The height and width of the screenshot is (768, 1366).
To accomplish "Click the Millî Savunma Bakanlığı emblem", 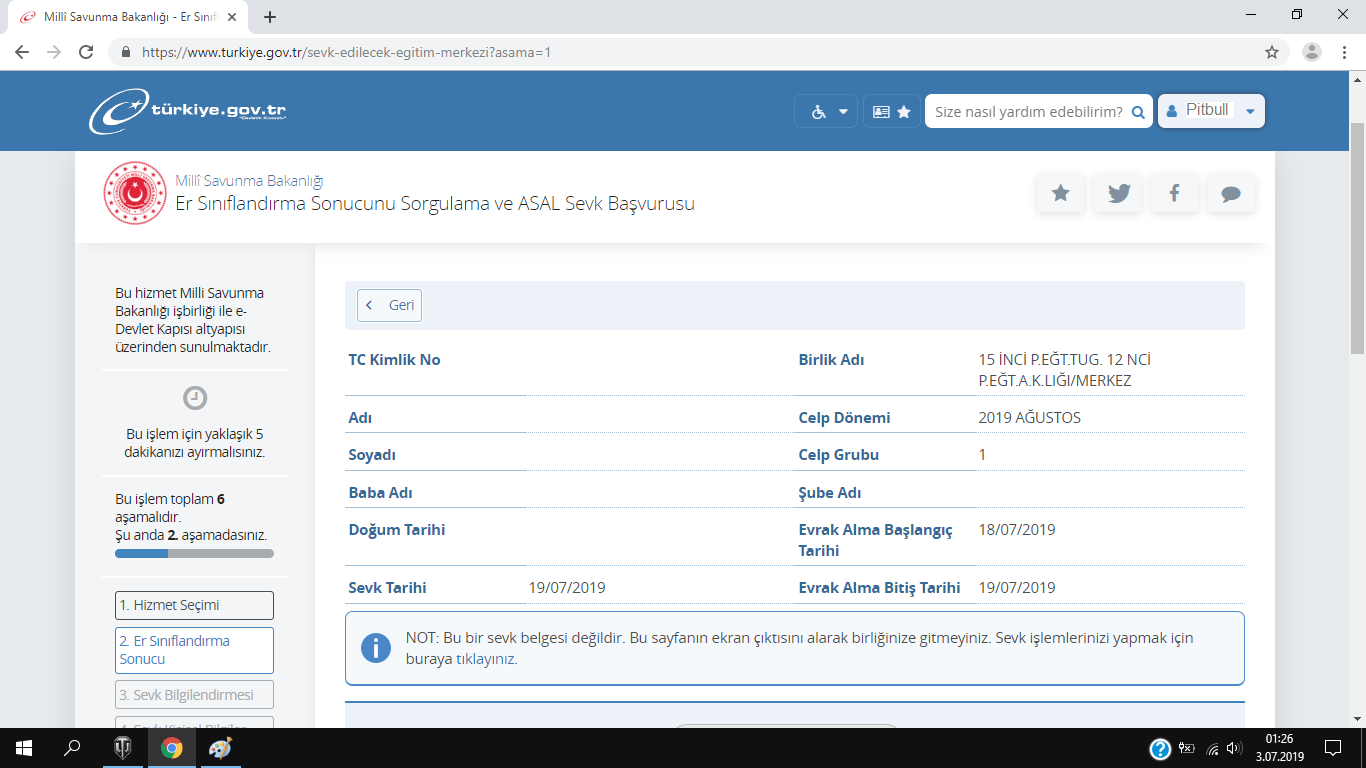I will (135, 193).
